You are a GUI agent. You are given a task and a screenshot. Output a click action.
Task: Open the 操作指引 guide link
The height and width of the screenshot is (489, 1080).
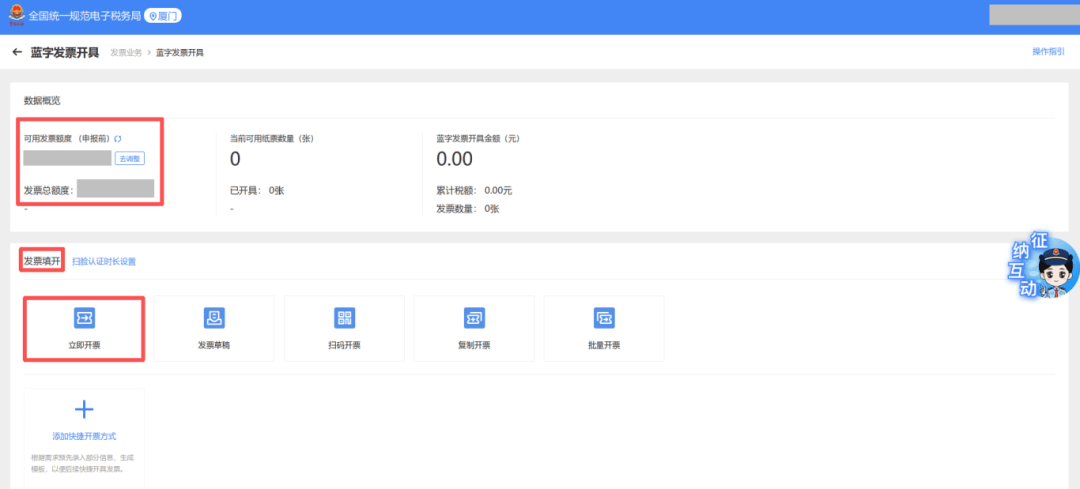pos(1047,51)
